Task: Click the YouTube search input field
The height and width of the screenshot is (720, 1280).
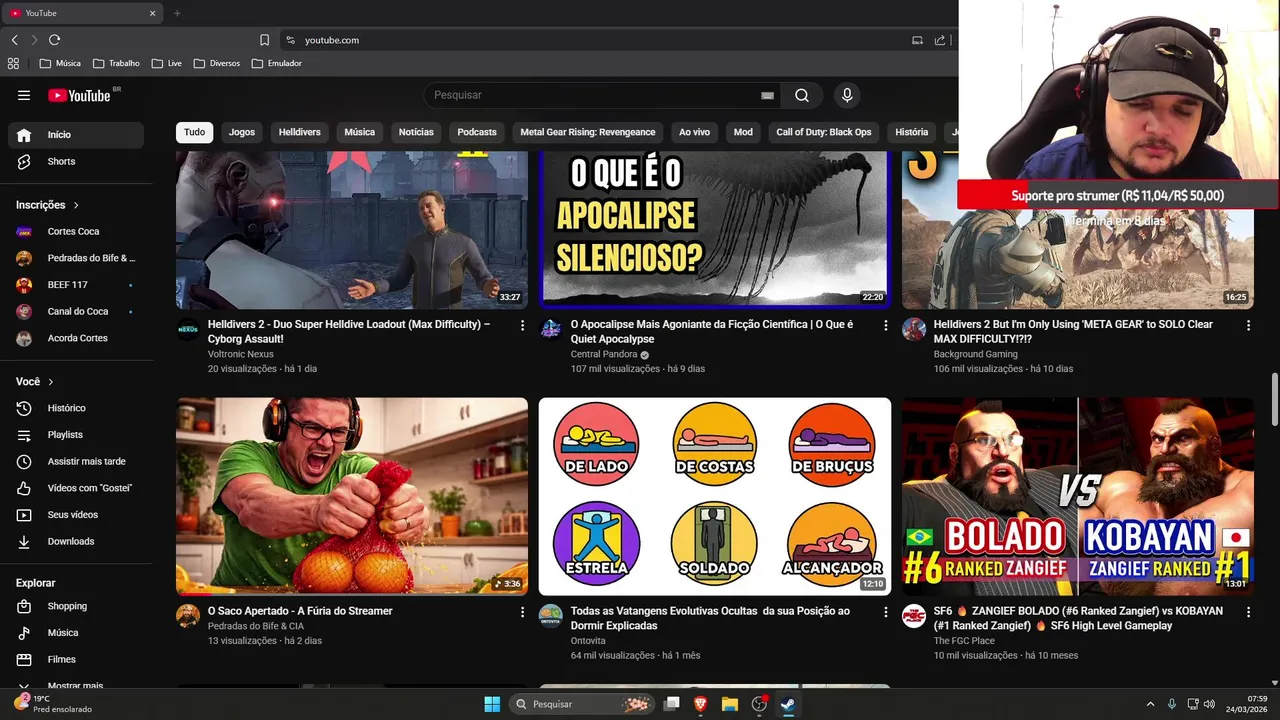Action: click(590, 95)
